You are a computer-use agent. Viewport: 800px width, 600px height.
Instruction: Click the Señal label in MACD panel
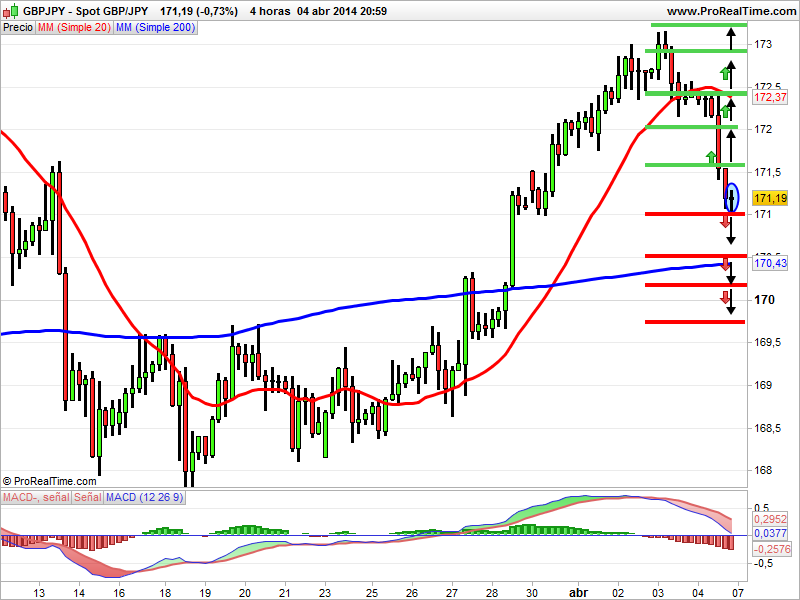click(x=88, y=497)
